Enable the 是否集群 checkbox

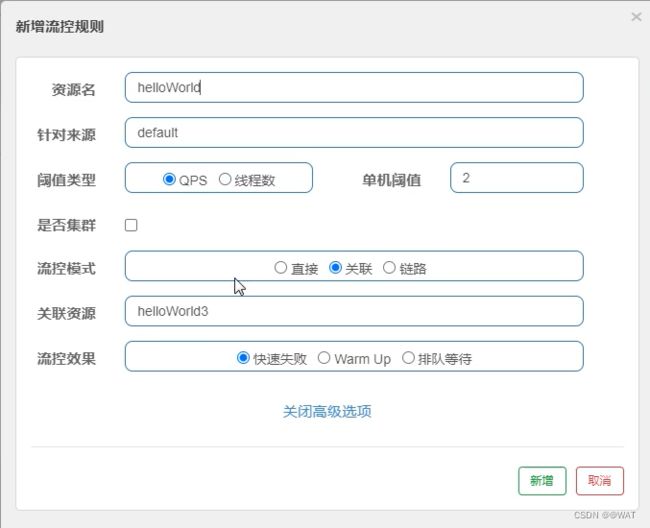tap(131, 225)
